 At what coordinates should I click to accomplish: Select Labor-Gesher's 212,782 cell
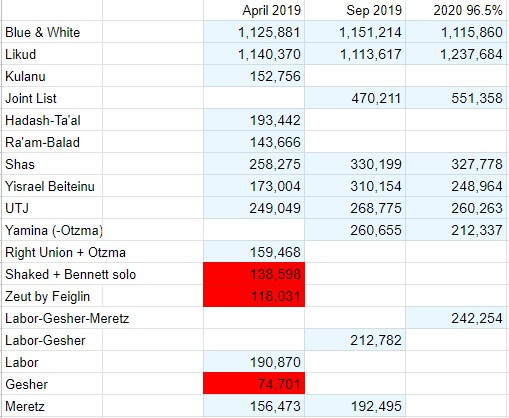click(355, 340)
